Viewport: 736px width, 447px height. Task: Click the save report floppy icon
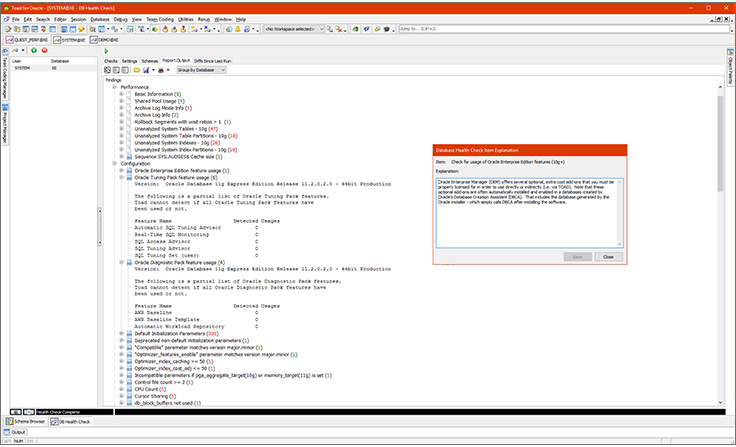coord(146,70)
